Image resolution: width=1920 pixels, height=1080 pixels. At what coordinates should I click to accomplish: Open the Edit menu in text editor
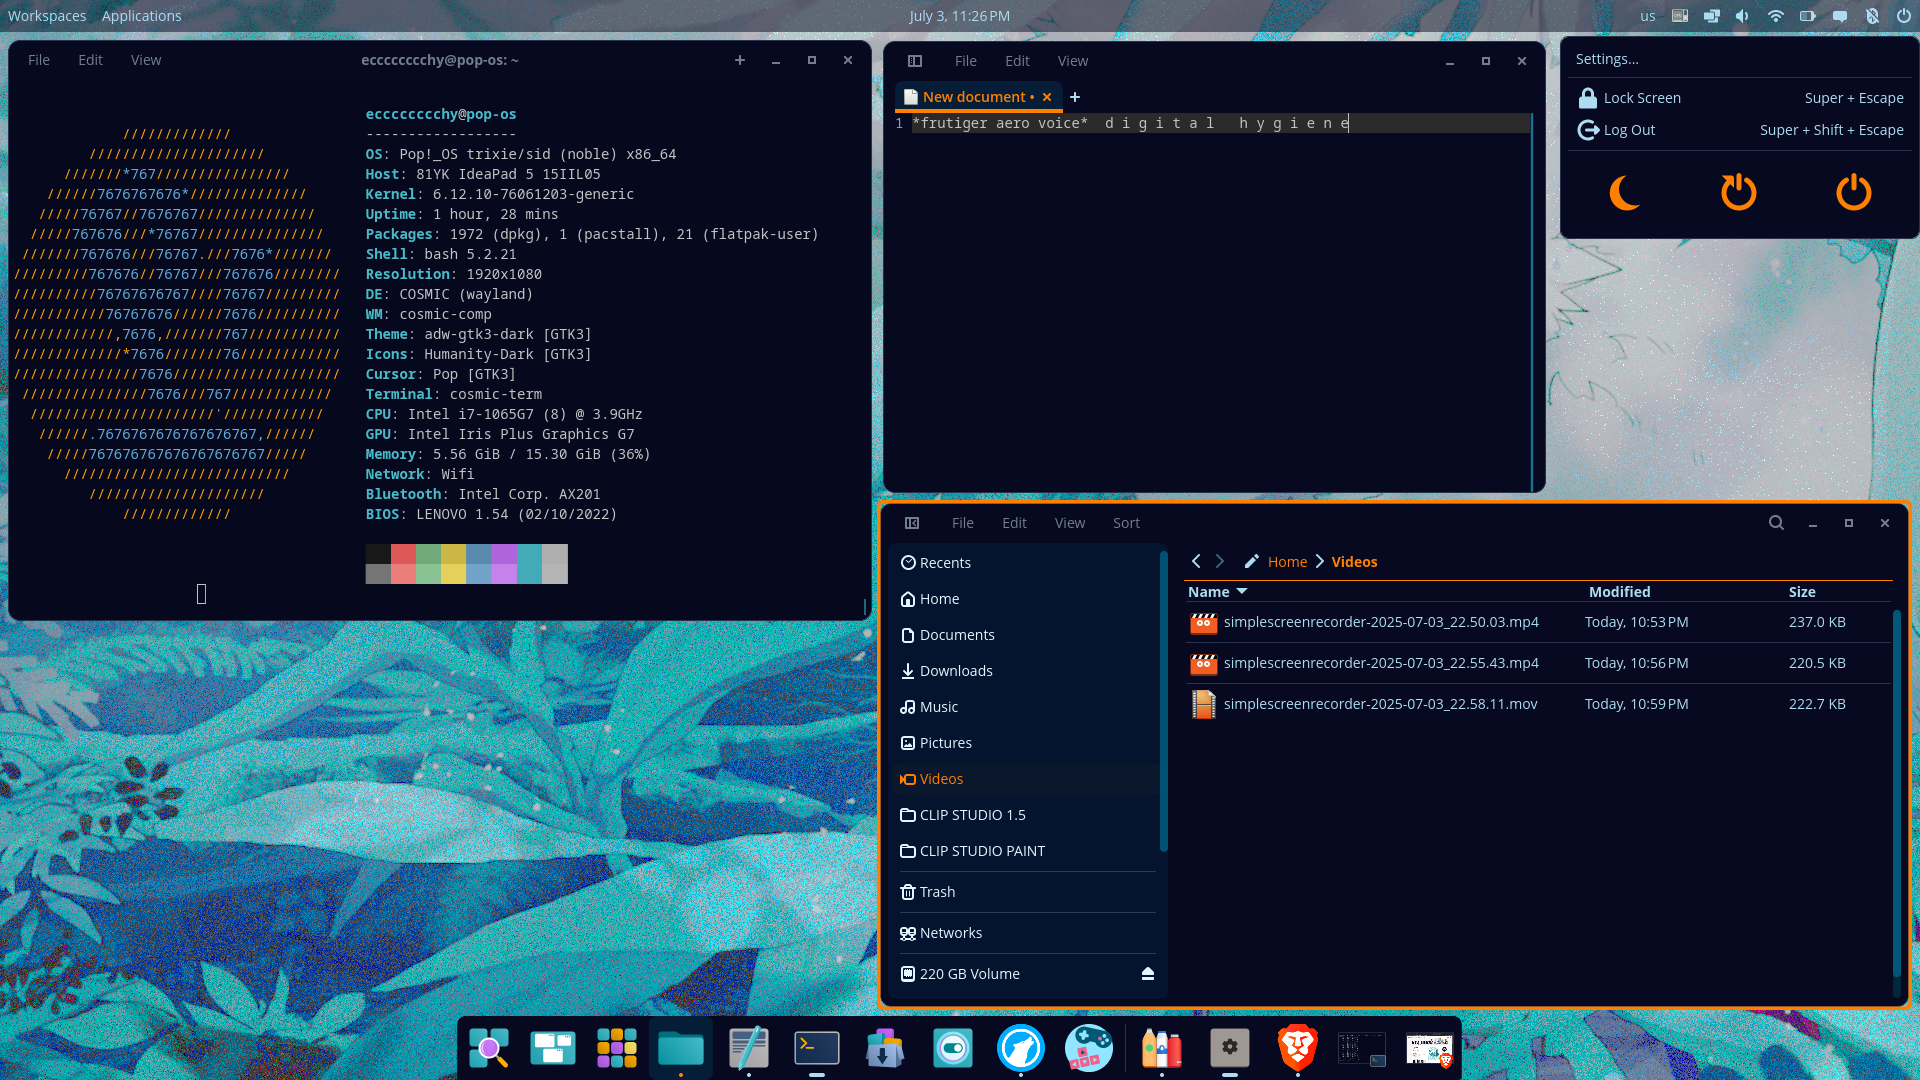(x=1017, y=61)
